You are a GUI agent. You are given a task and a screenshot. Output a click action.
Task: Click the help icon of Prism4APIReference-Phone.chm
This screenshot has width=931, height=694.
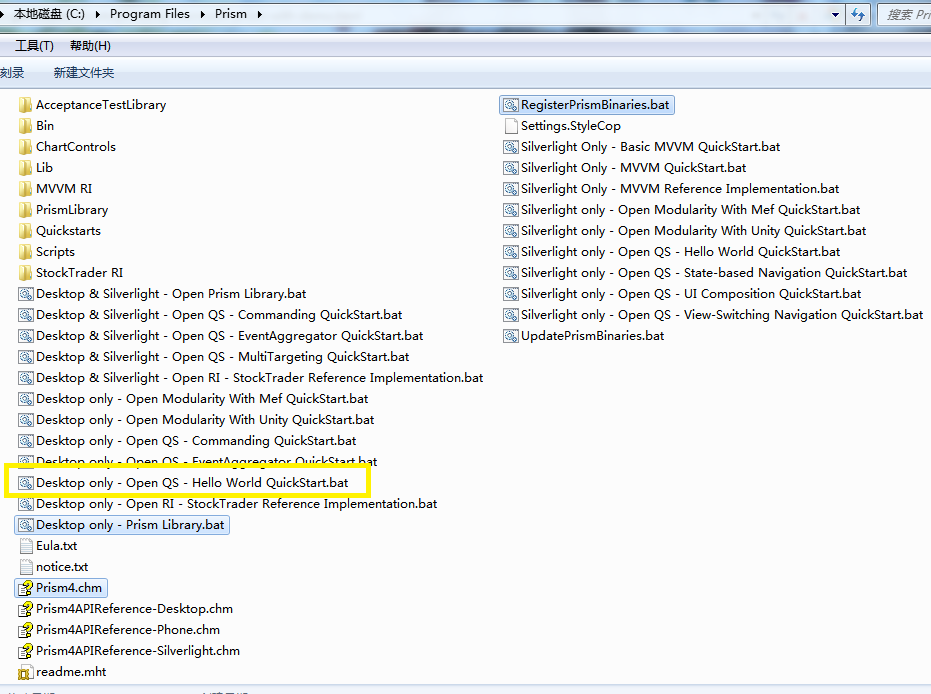(x=26, y=630)
